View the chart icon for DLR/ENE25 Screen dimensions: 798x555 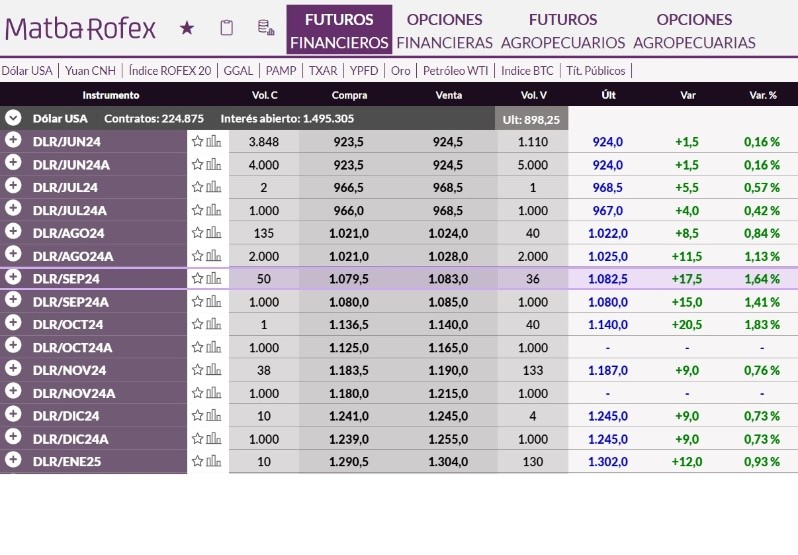(x=213, y=462)
